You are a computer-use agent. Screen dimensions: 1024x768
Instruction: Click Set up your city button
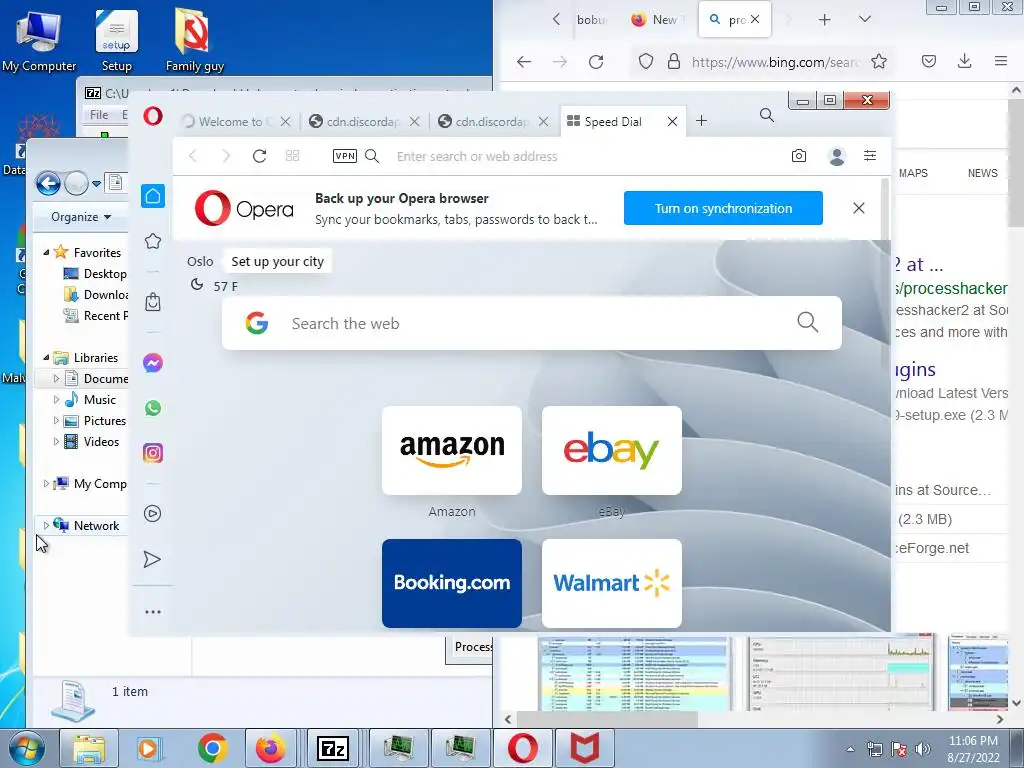(x=277, y=261)
